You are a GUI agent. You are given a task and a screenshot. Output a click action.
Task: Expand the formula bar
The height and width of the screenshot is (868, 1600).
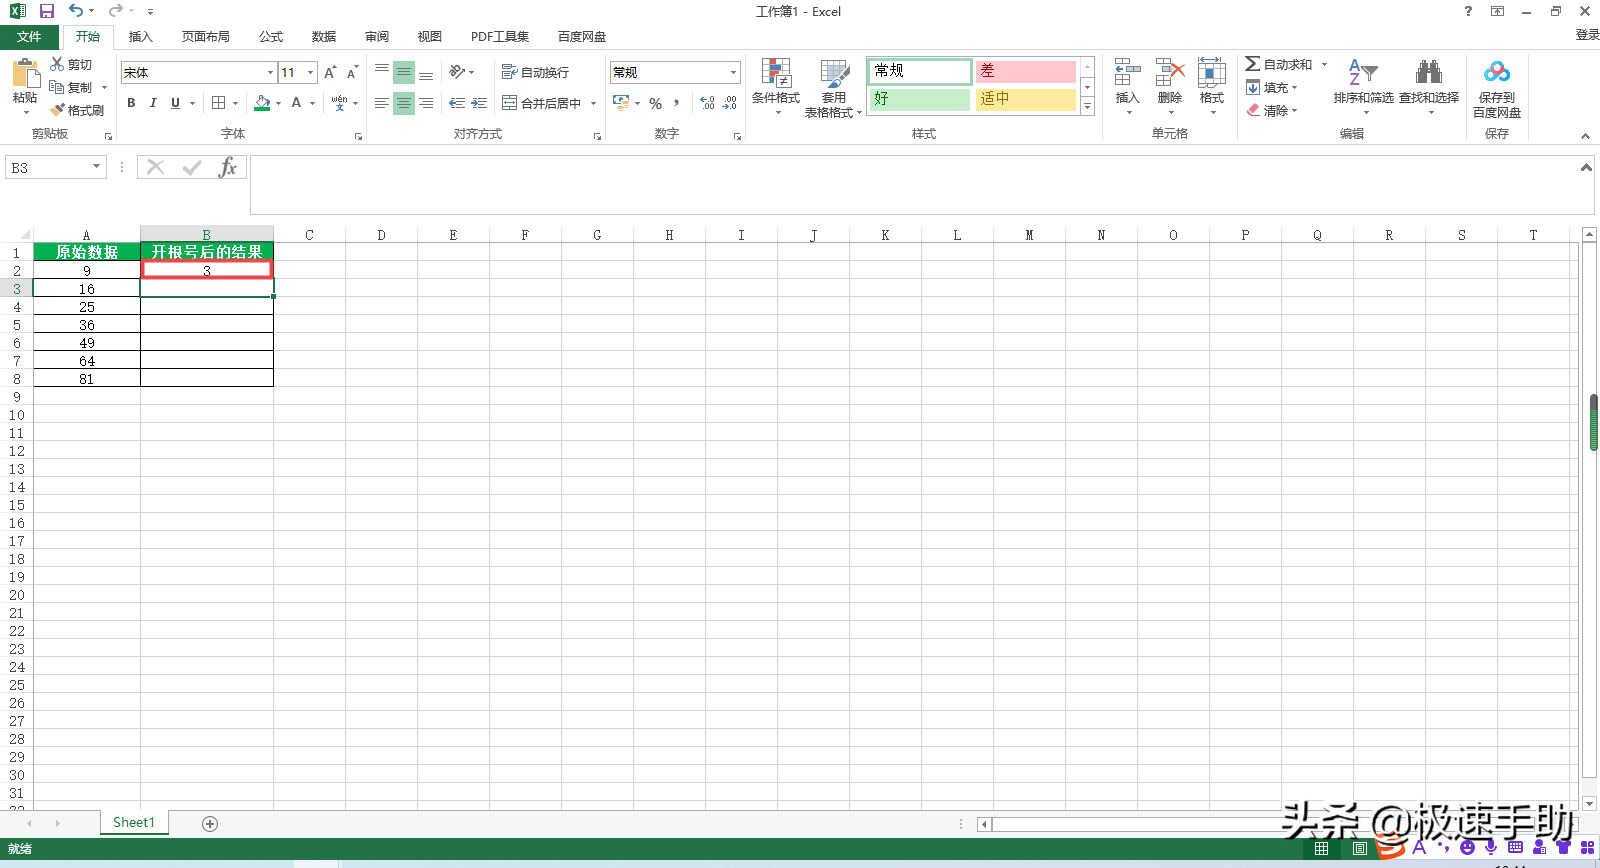click(x=1586, y=167)
